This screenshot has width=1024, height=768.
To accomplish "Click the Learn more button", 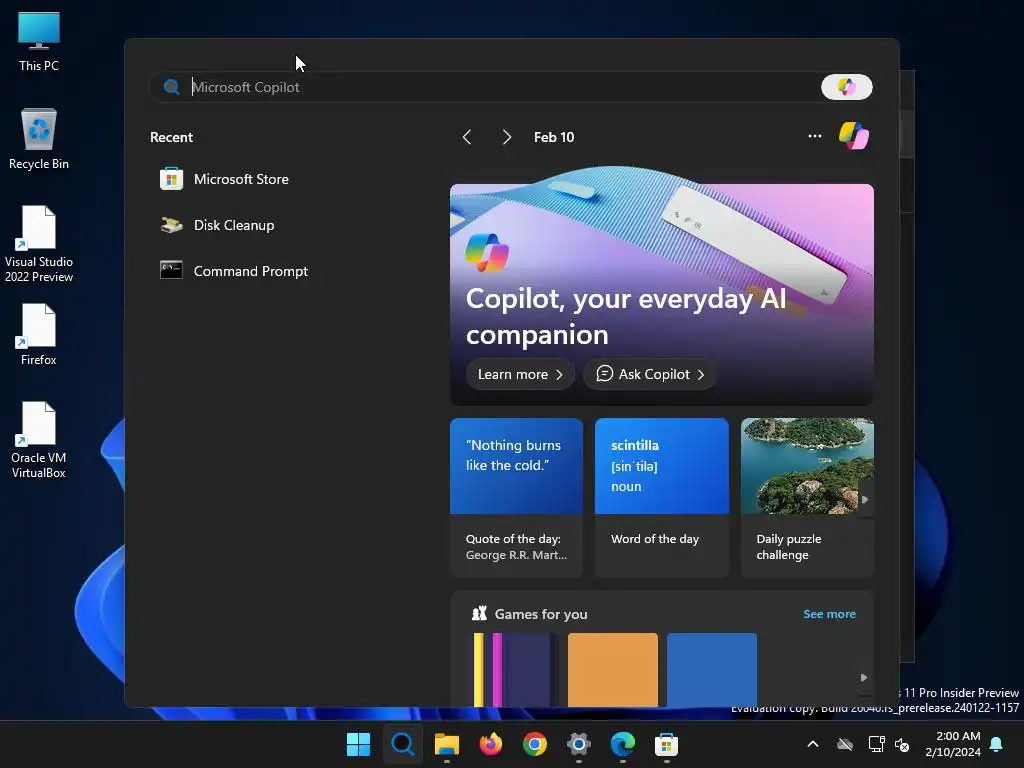I will pyautogui.click(x=520, y=374).
